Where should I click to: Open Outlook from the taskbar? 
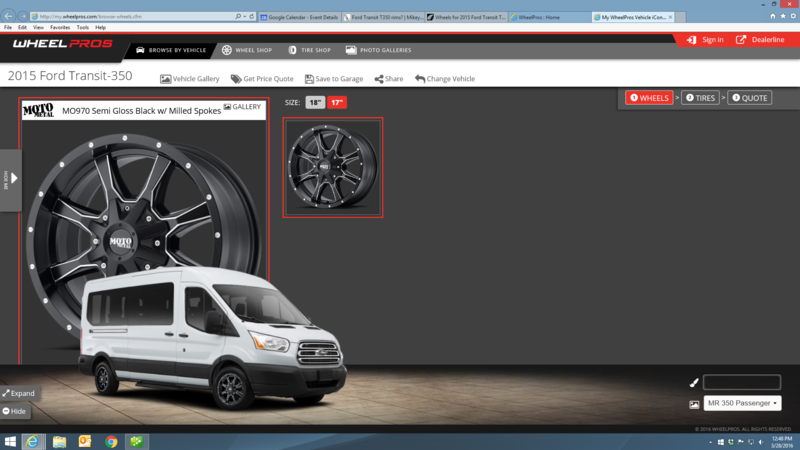click(x=85, y=442)
